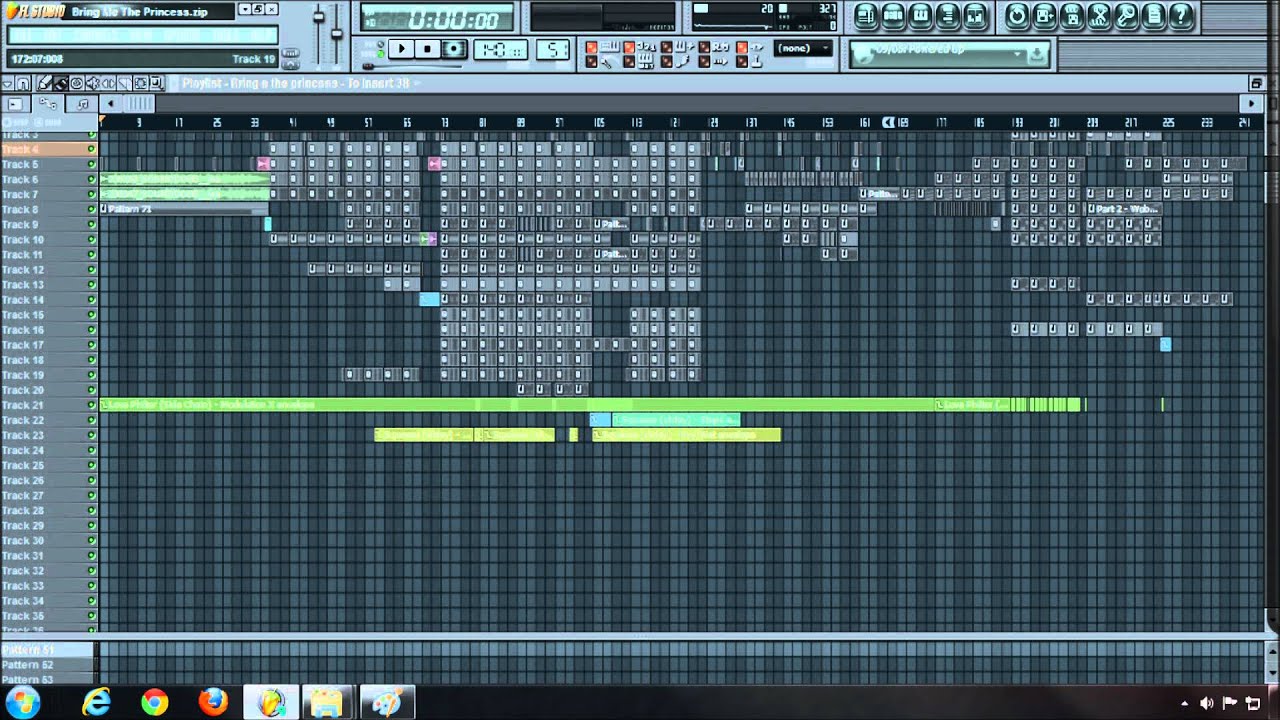Open the step sequencer via the shortcut icon
Image resolution: width=1280 pixels, height=720 pixels.
click(893, 15)
